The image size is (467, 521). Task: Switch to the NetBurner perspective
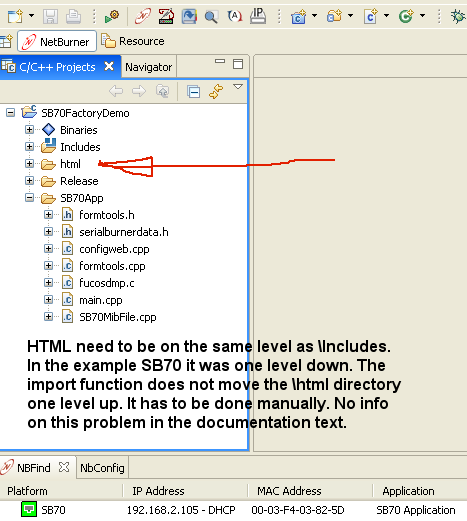point(57,41)
